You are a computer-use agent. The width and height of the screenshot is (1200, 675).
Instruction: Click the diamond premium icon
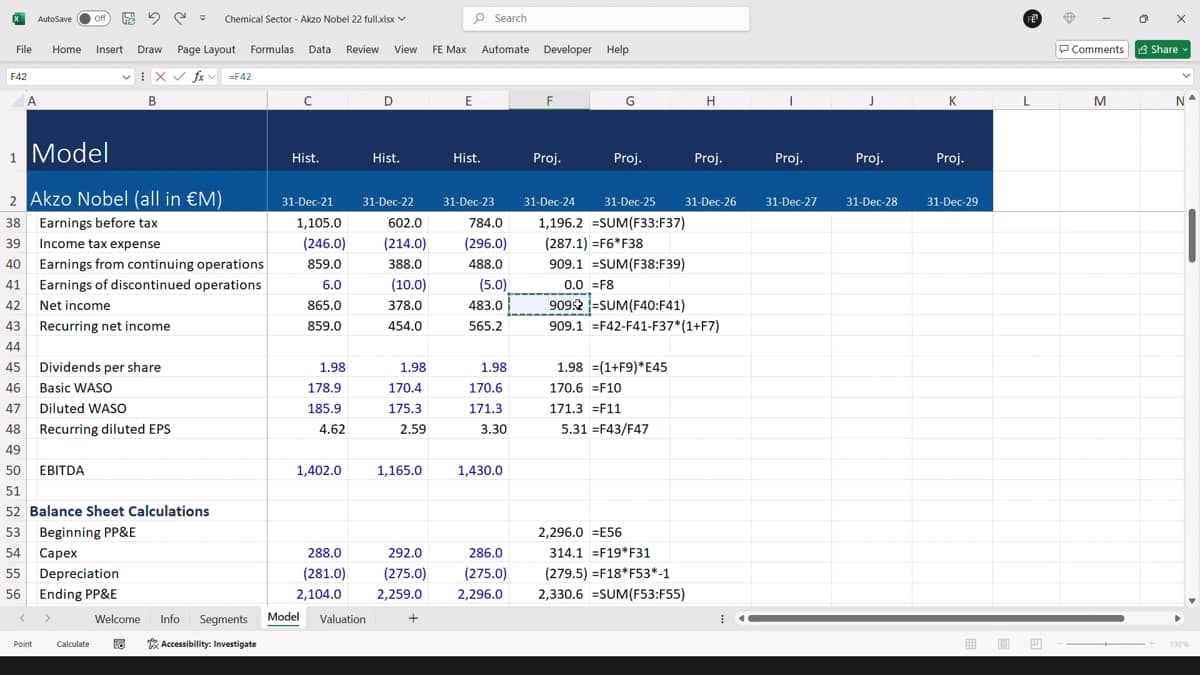1069,18
